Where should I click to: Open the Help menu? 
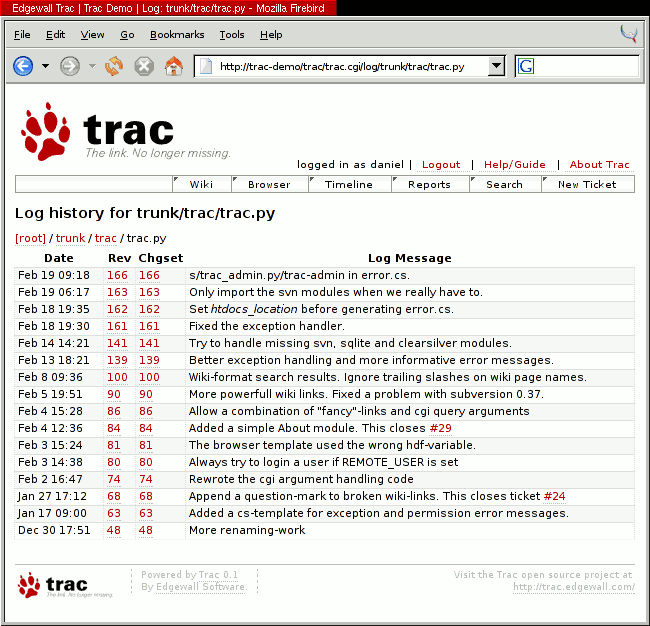271,35
